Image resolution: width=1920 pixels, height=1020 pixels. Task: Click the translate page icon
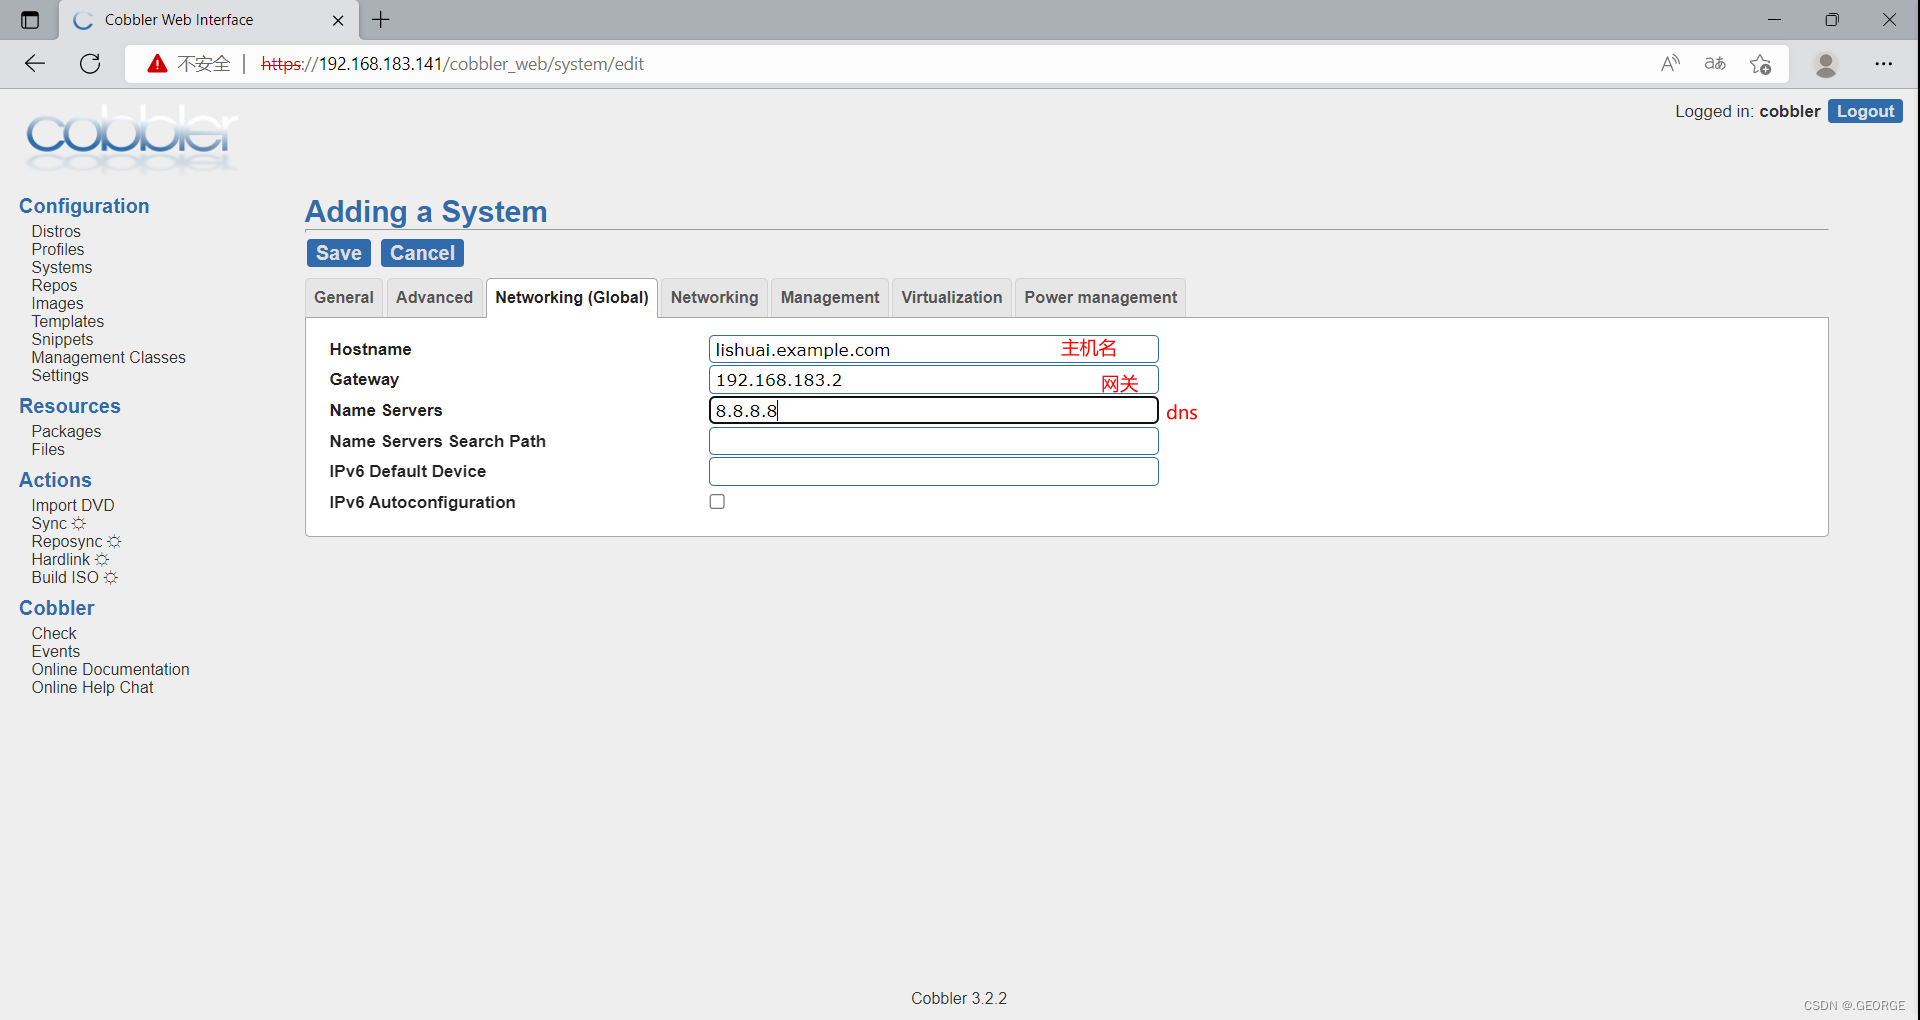point(1715,64)
